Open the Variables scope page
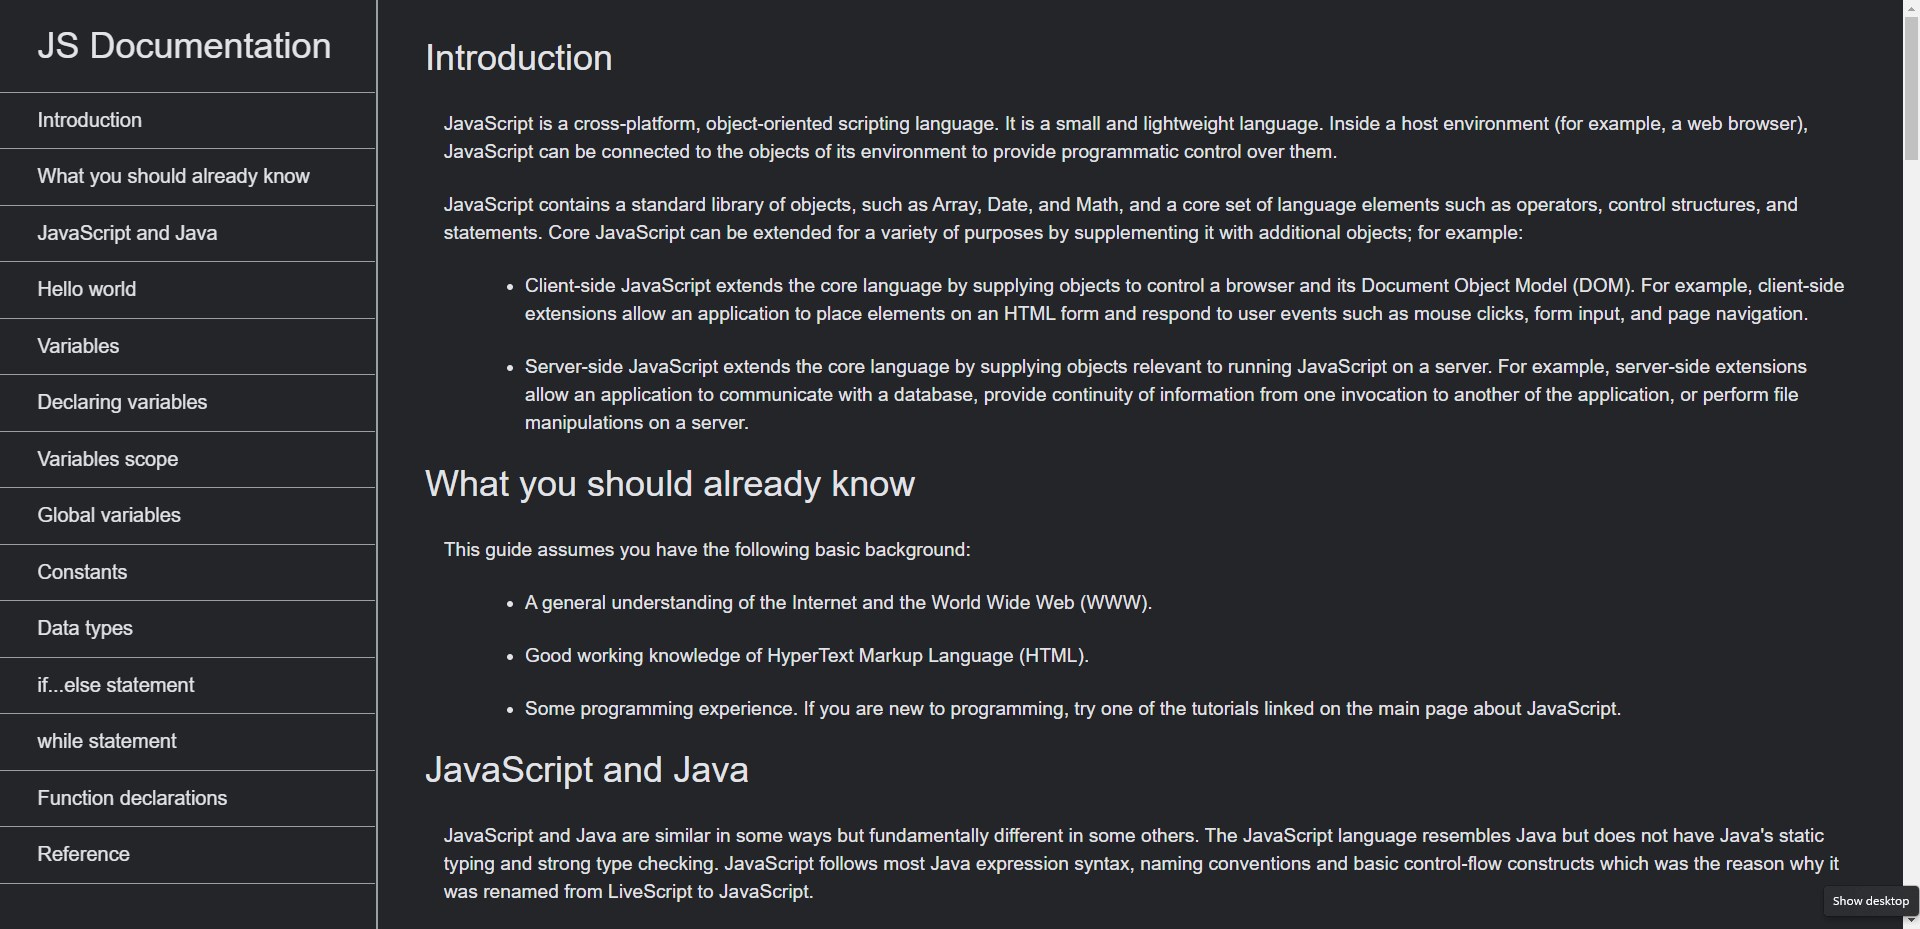This screenshot has width=1920, height=929. click(x=107, y=459)
